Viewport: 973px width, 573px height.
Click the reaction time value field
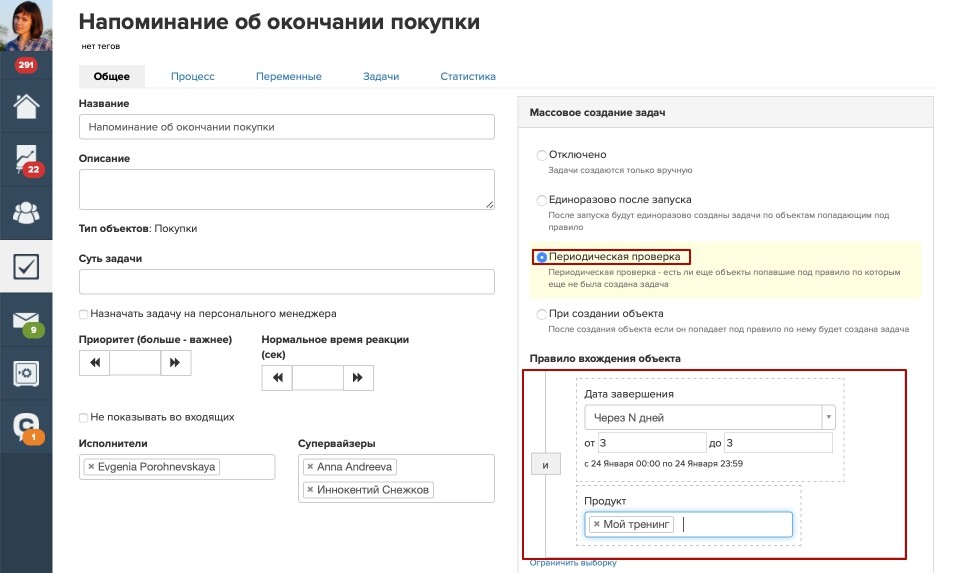[x=318, y=377]
